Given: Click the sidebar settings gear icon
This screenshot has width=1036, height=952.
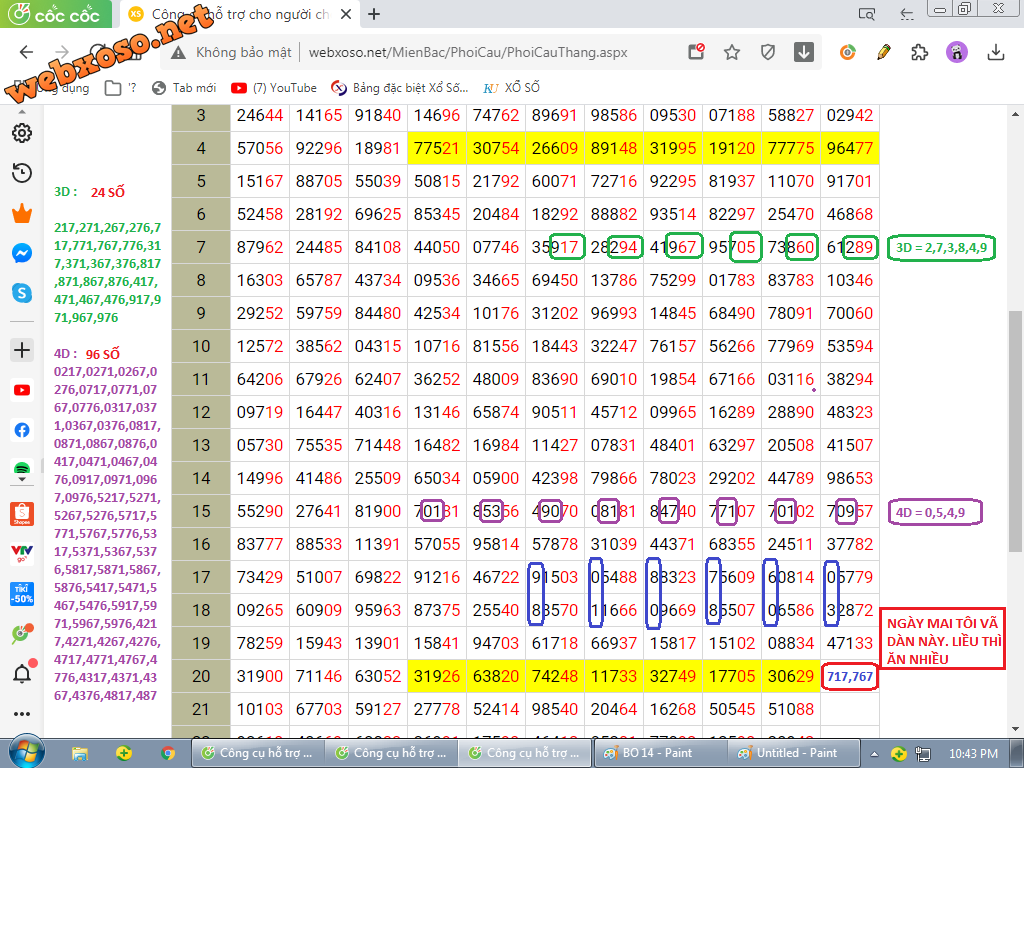Looking at the screenshot, I should point(21,134).
